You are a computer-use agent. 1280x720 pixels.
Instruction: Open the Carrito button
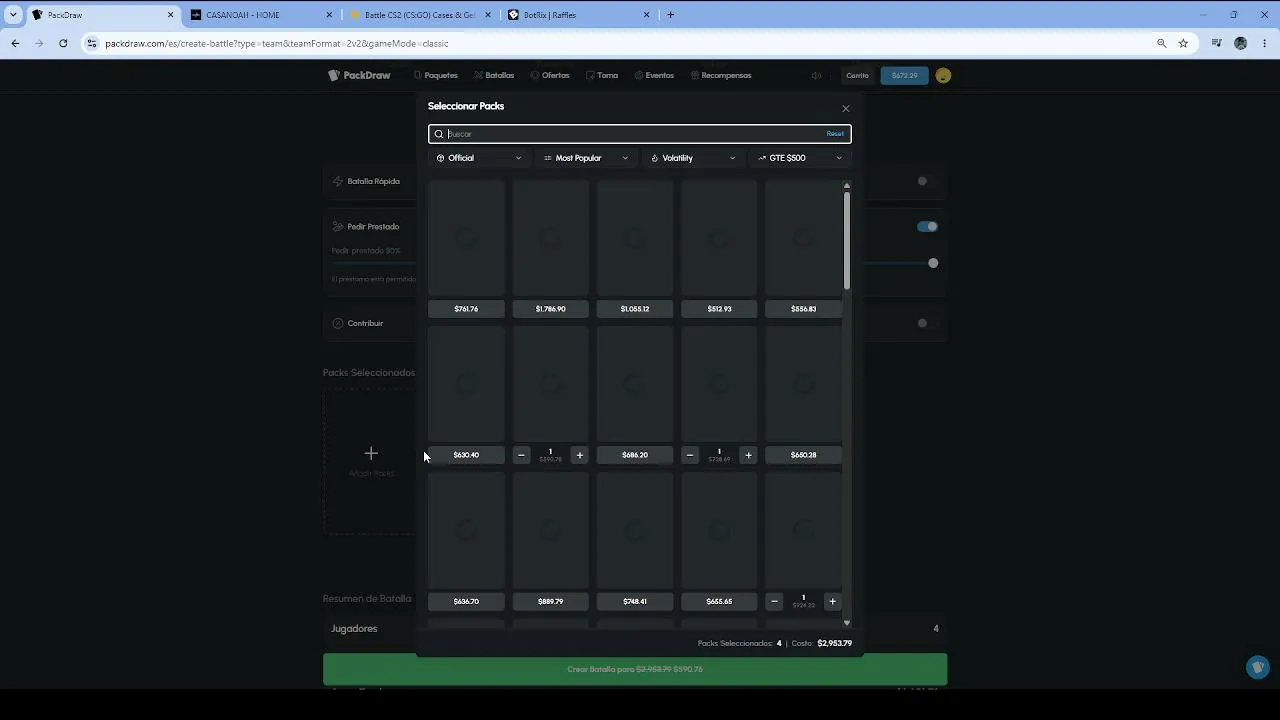tap(857, 75)
